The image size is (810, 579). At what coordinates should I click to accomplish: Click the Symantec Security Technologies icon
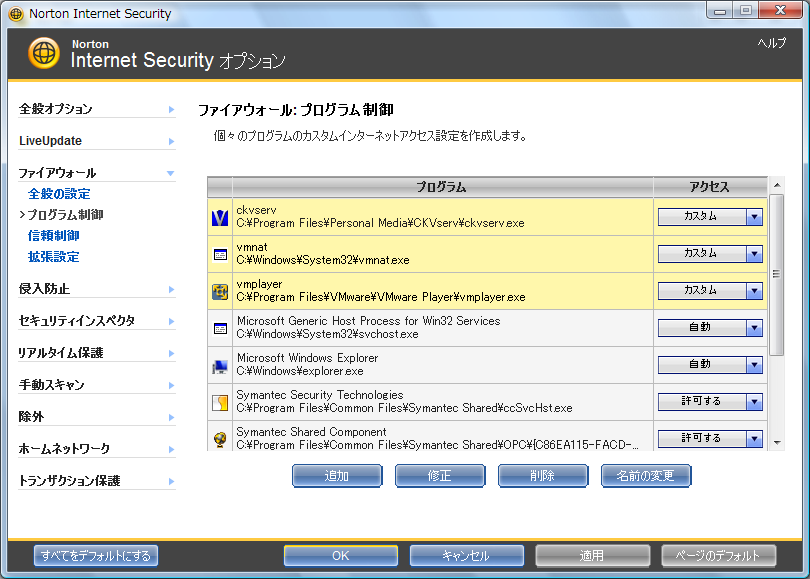pos(220,402)
